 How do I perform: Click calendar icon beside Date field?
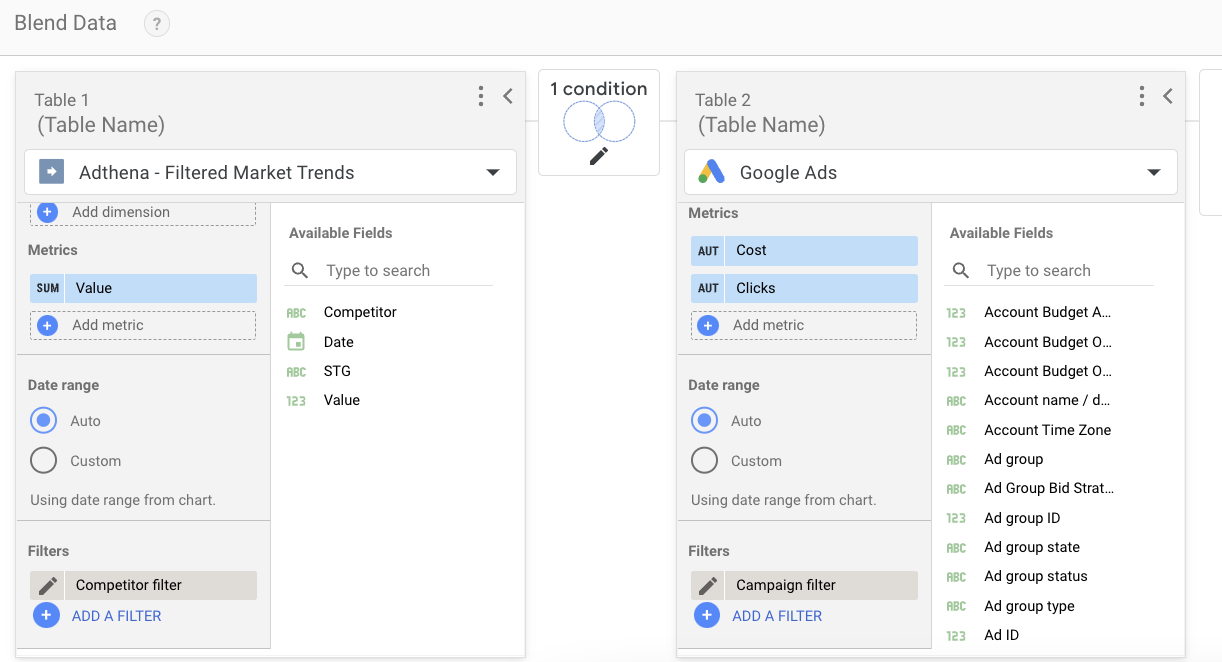pyautogui.click(x=296, y=342)
